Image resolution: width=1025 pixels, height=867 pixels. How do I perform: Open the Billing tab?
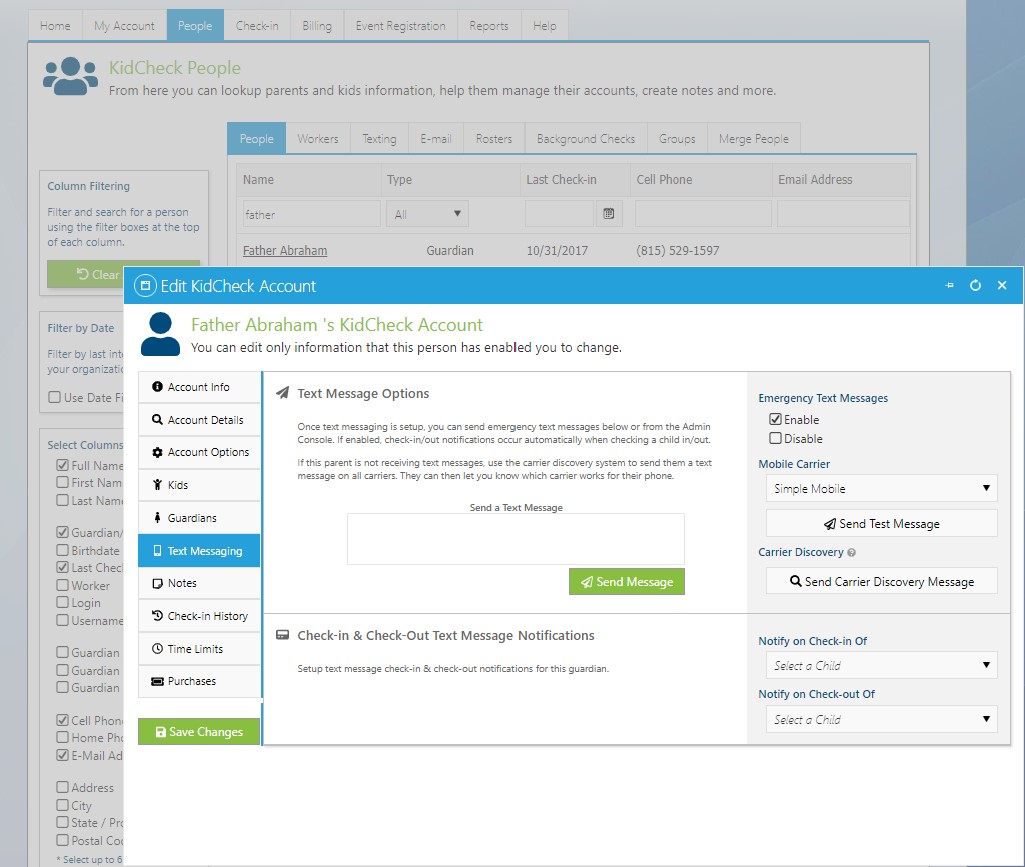[x=317, y=26]
